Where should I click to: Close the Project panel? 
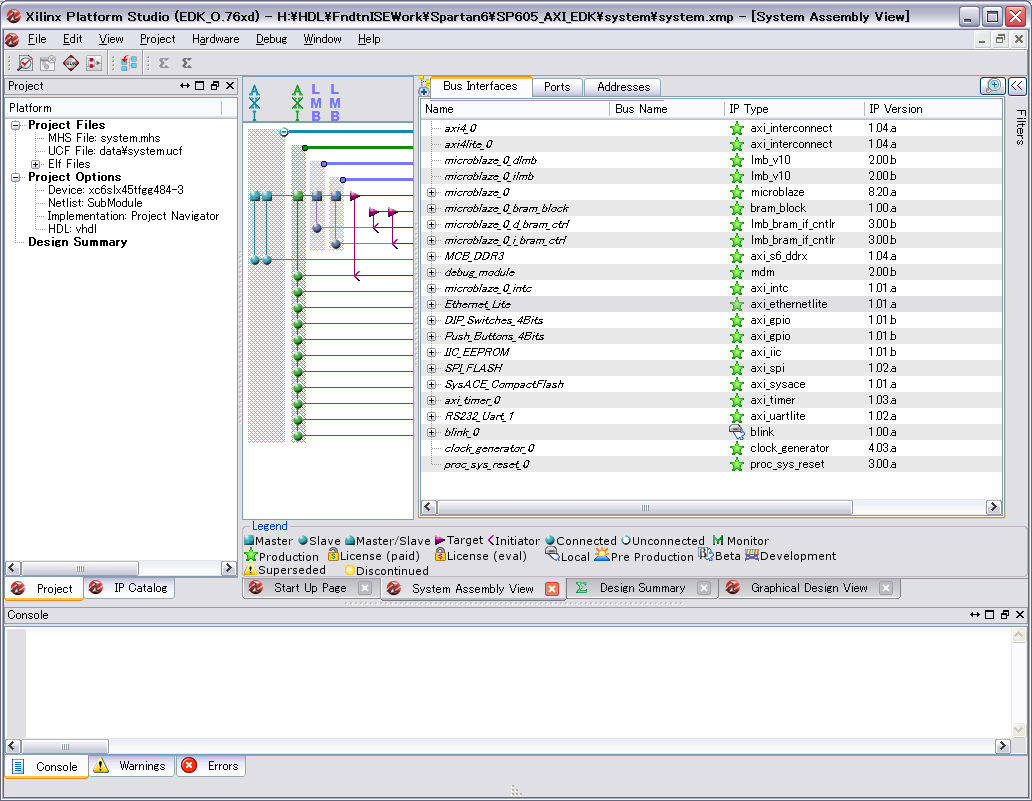[230, 86]
